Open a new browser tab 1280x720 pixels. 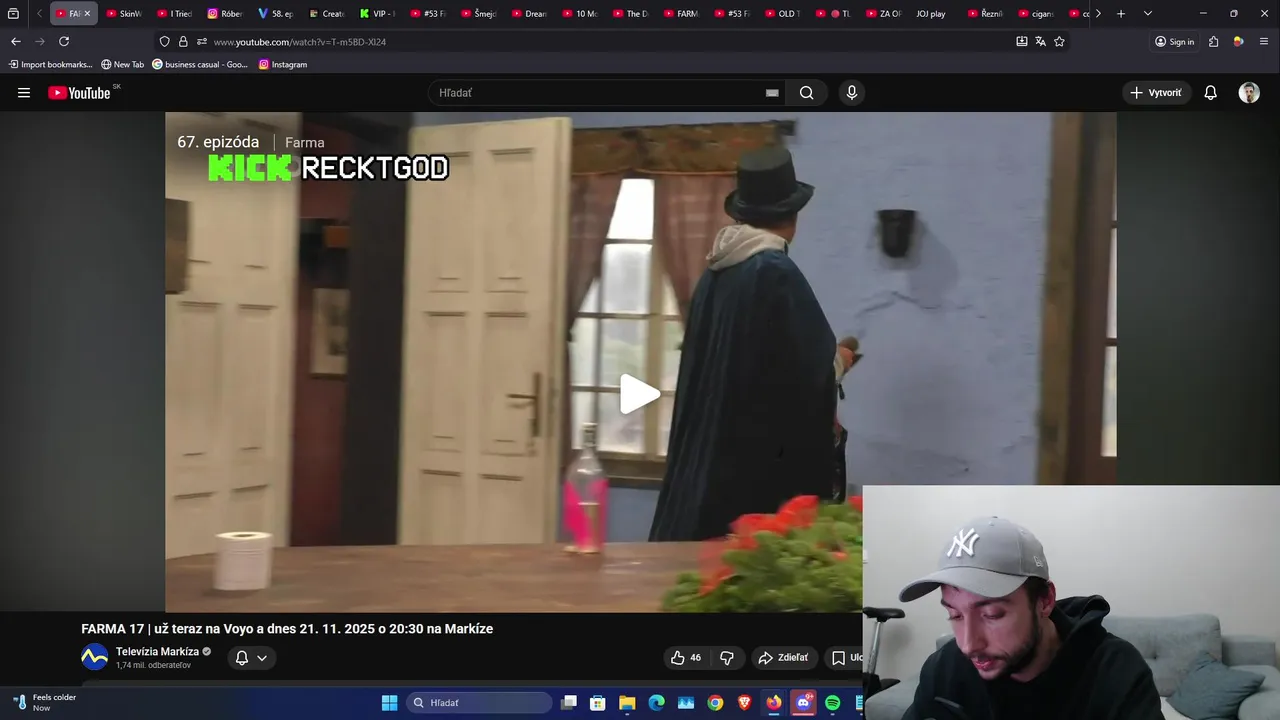tap(1121, 14)
